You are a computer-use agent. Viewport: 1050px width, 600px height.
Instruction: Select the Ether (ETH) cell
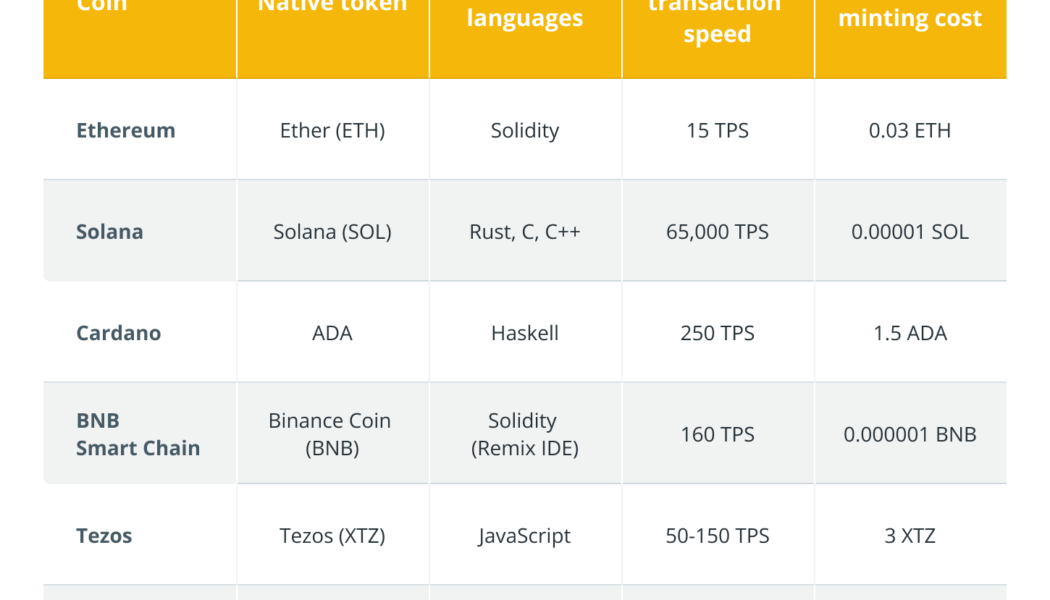332,130
